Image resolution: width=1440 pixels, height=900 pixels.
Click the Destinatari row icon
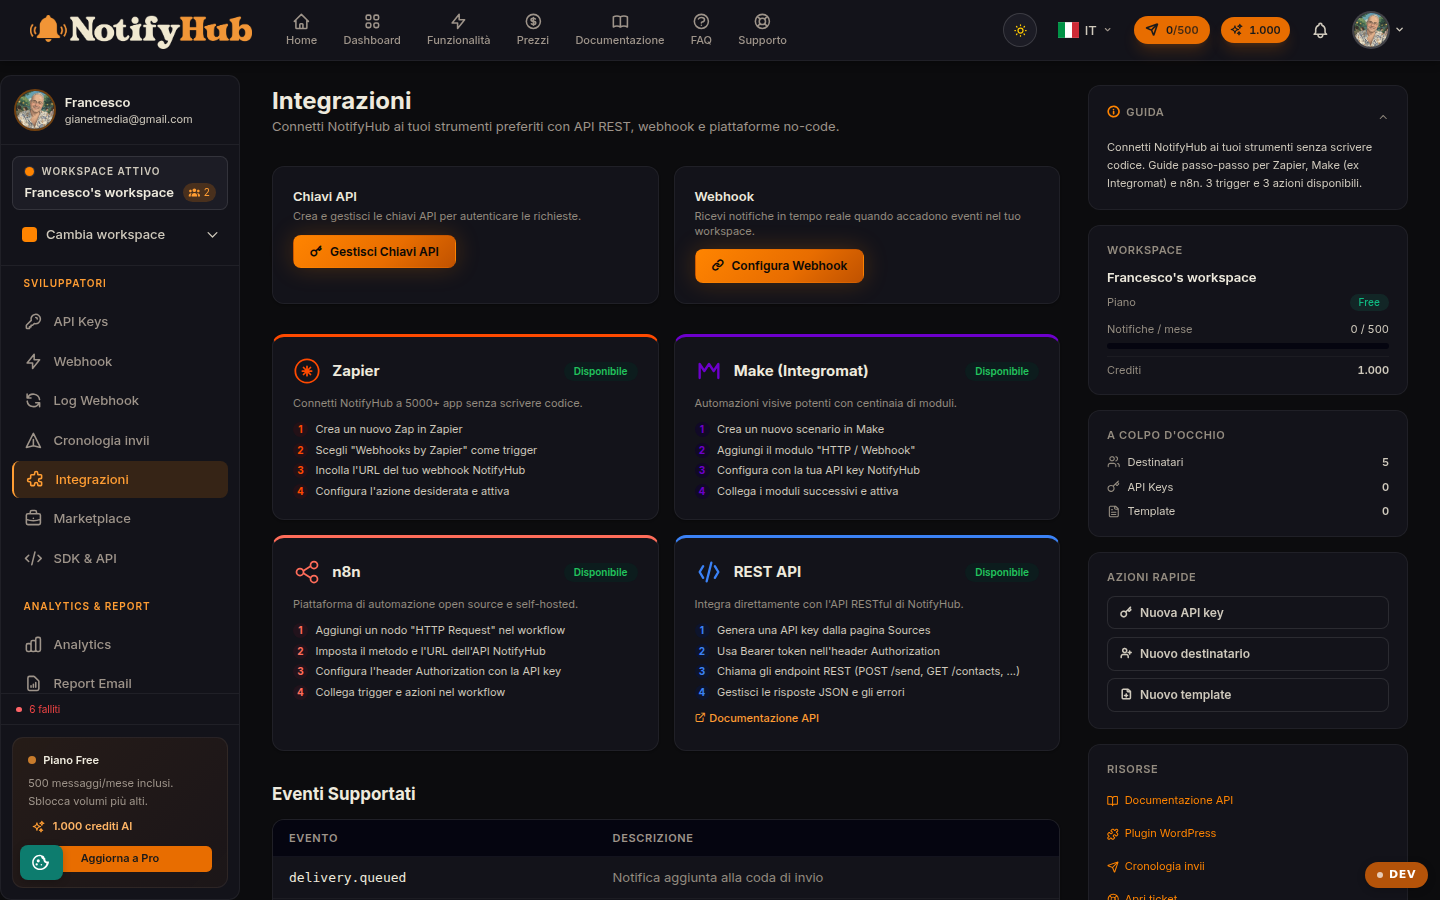pyautogui.click(x=1113, y=462)
